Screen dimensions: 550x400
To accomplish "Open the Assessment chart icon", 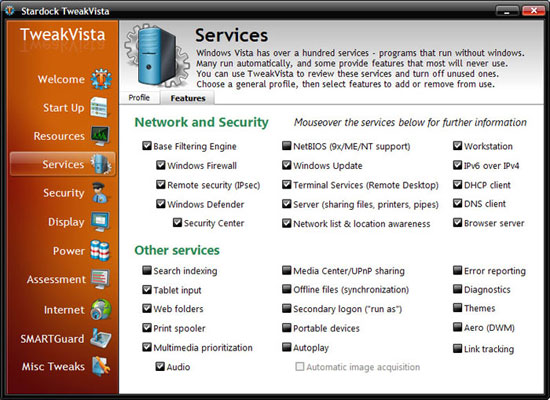I will [x=101, y=279].
